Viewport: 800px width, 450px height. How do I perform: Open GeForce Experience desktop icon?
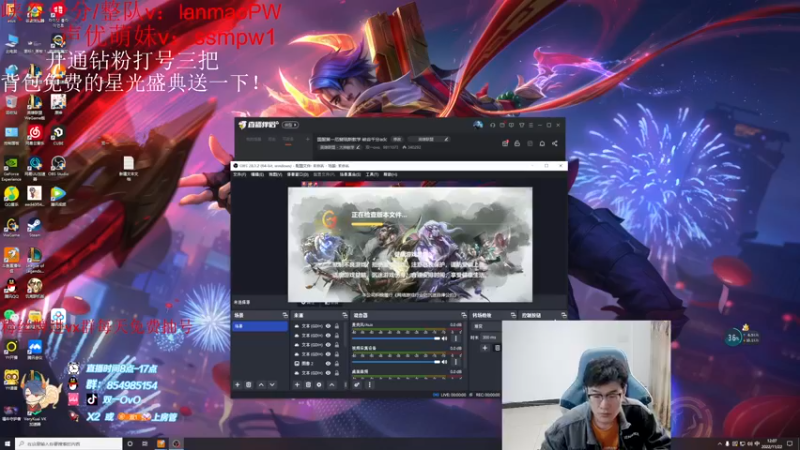point(11,168)
